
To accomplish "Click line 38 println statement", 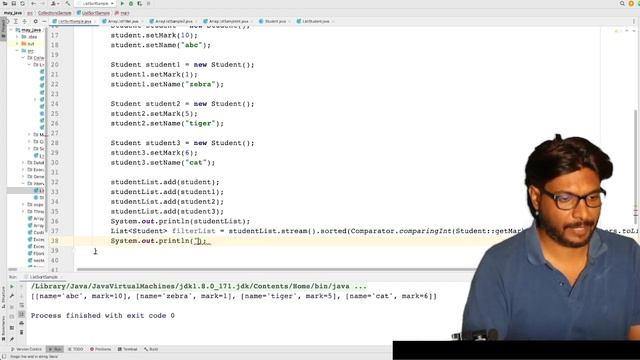I will pos(161,241).
